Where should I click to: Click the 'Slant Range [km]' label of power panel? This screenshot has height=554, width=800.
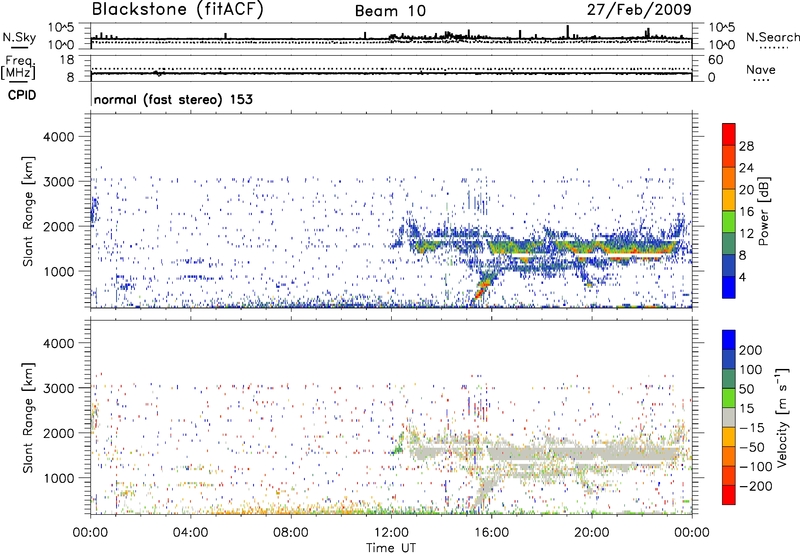28,211
